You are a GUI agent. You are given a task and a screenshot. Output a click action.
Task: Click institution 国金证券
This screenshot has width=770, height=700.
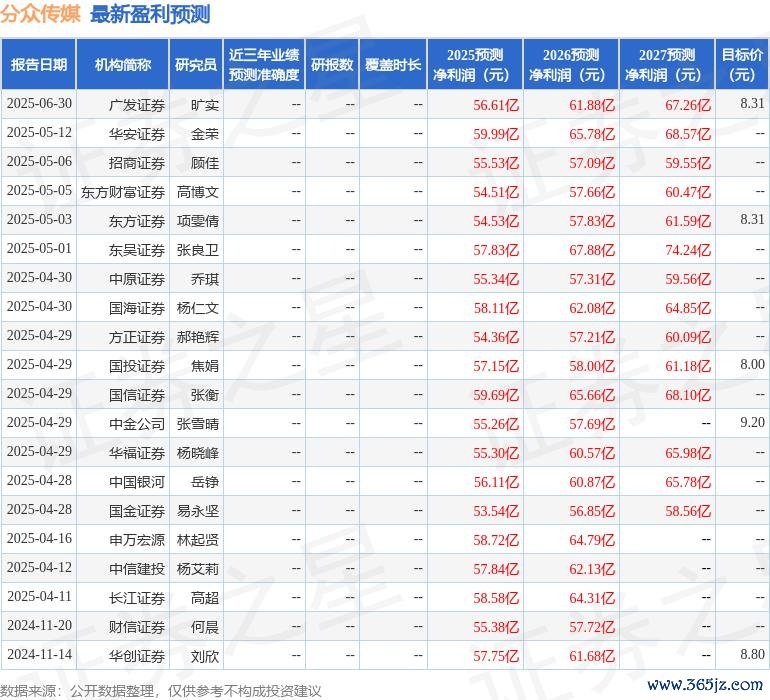(x=137, y=511)
